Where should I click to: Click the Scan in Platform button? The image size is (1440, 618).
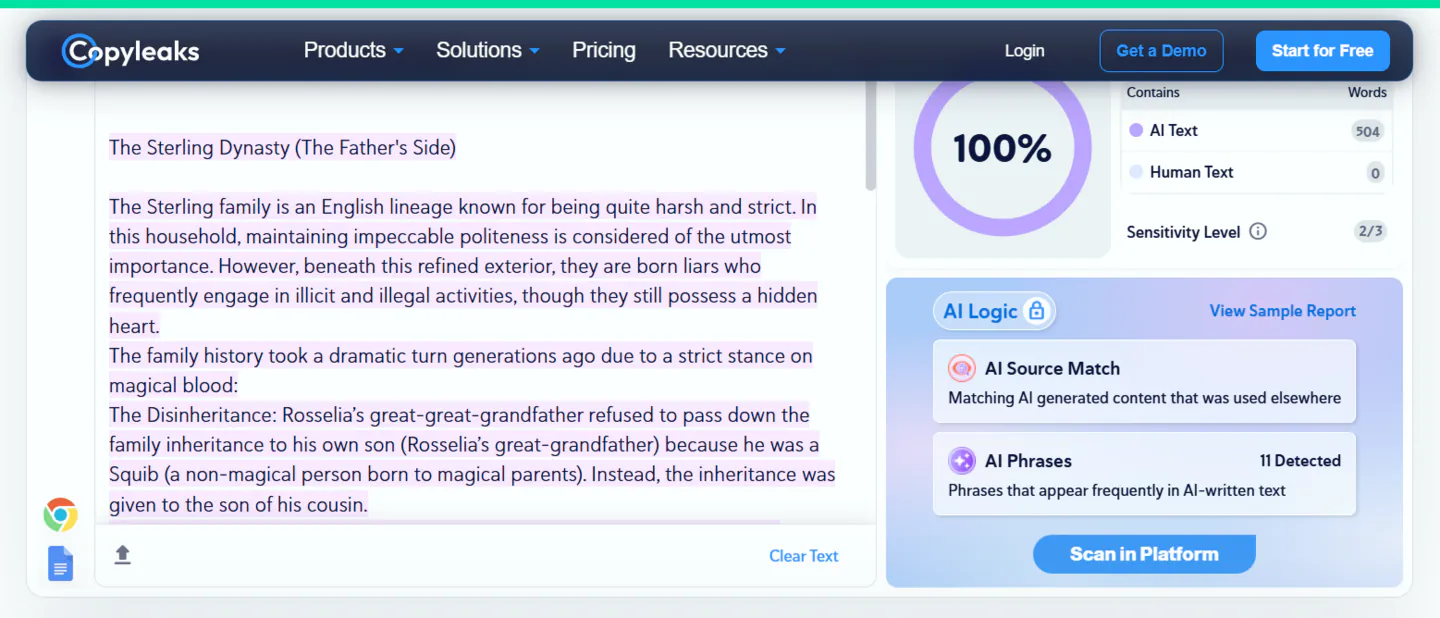coord(1144,554)
